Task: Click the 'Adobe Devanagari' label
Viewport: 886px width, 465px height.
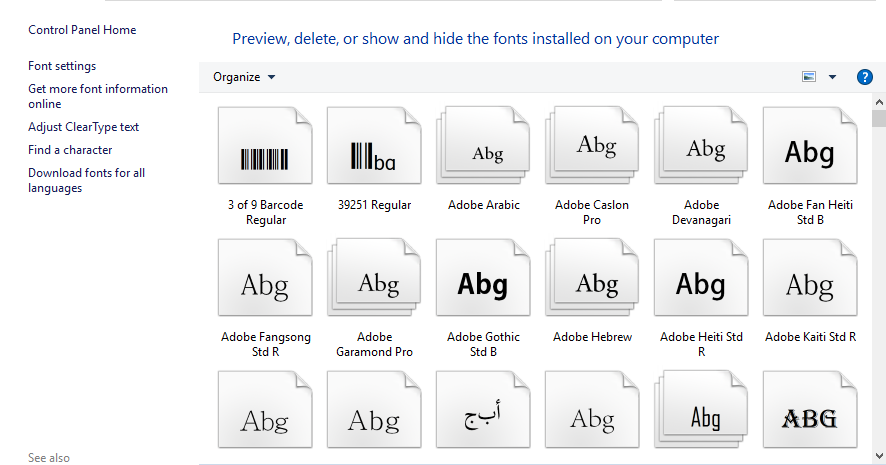Action: 701,212
